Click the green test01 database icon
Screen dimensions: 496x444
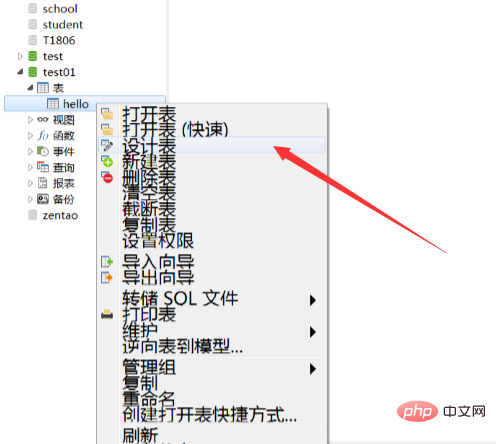tap(32, 72)
